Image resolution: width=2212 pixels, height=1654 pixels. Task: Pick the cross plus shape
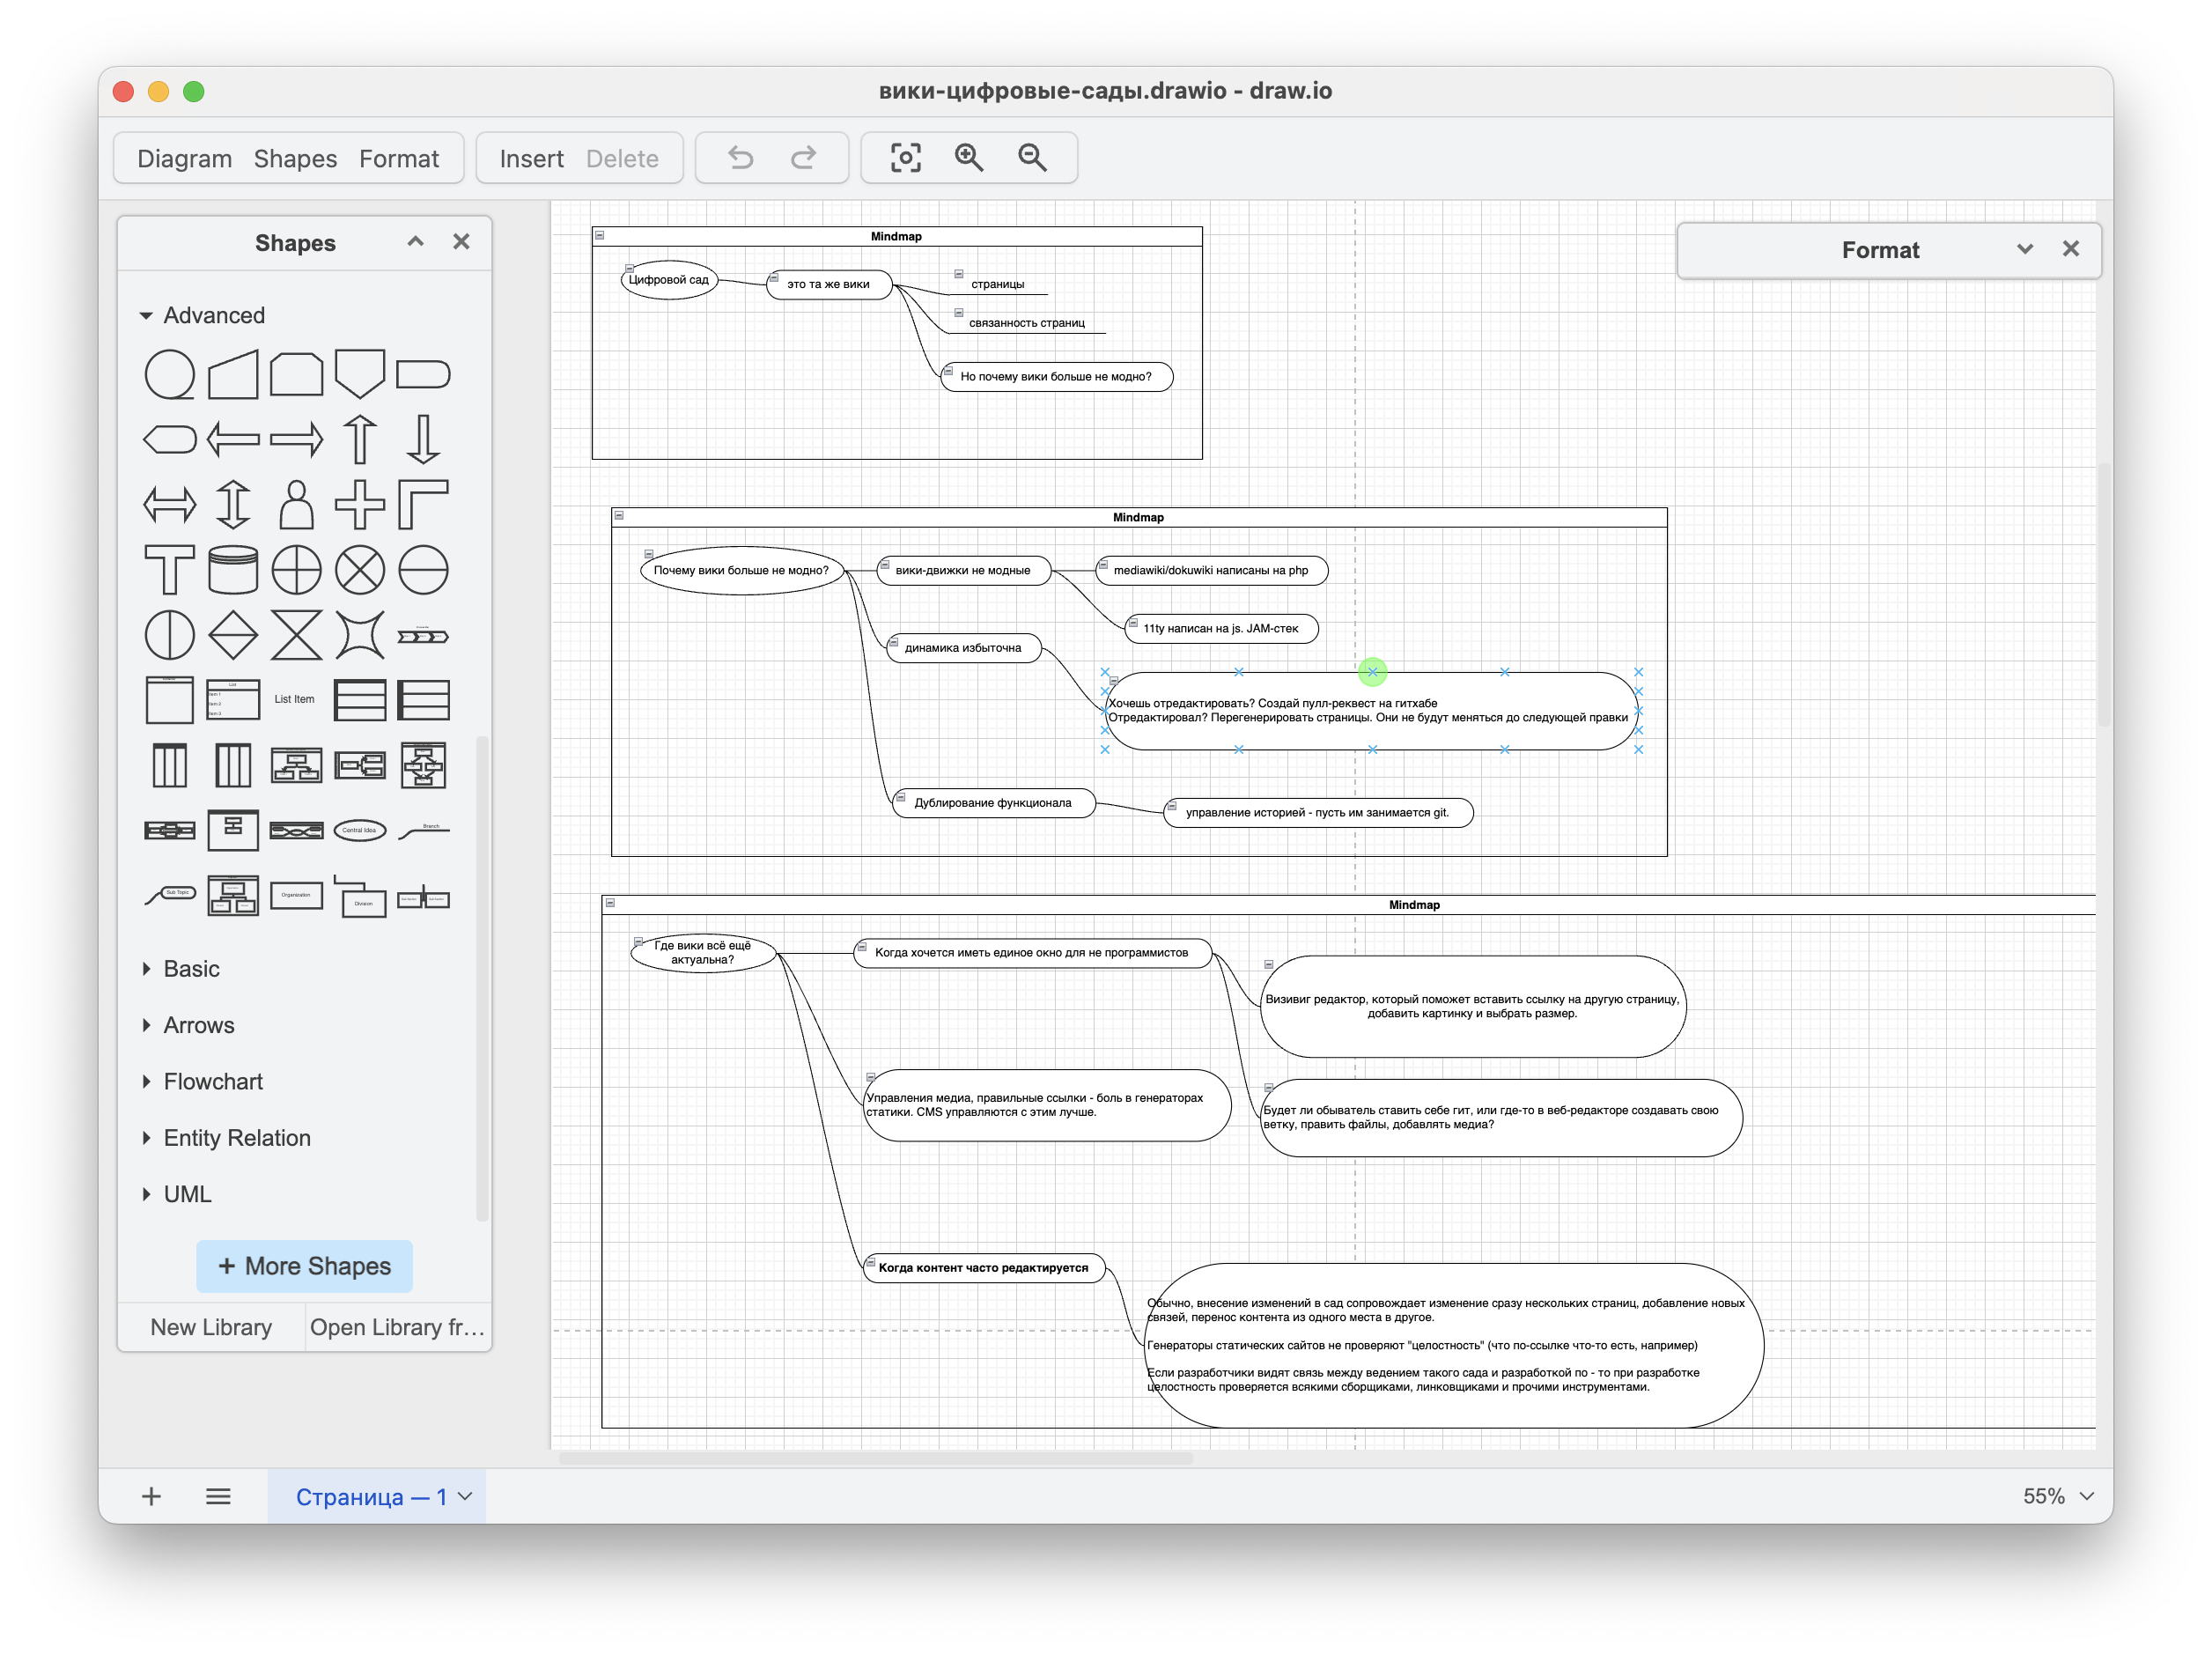coord(359,504)
